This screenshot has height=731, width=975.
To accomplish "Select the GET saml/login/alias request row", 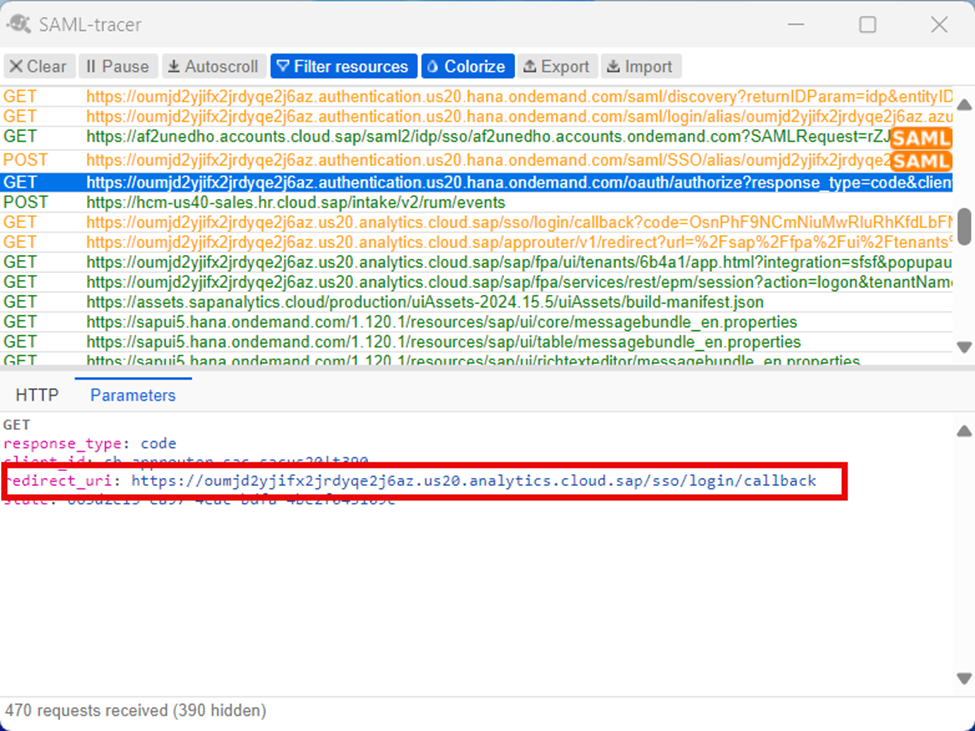I will [x=476, y=116].
